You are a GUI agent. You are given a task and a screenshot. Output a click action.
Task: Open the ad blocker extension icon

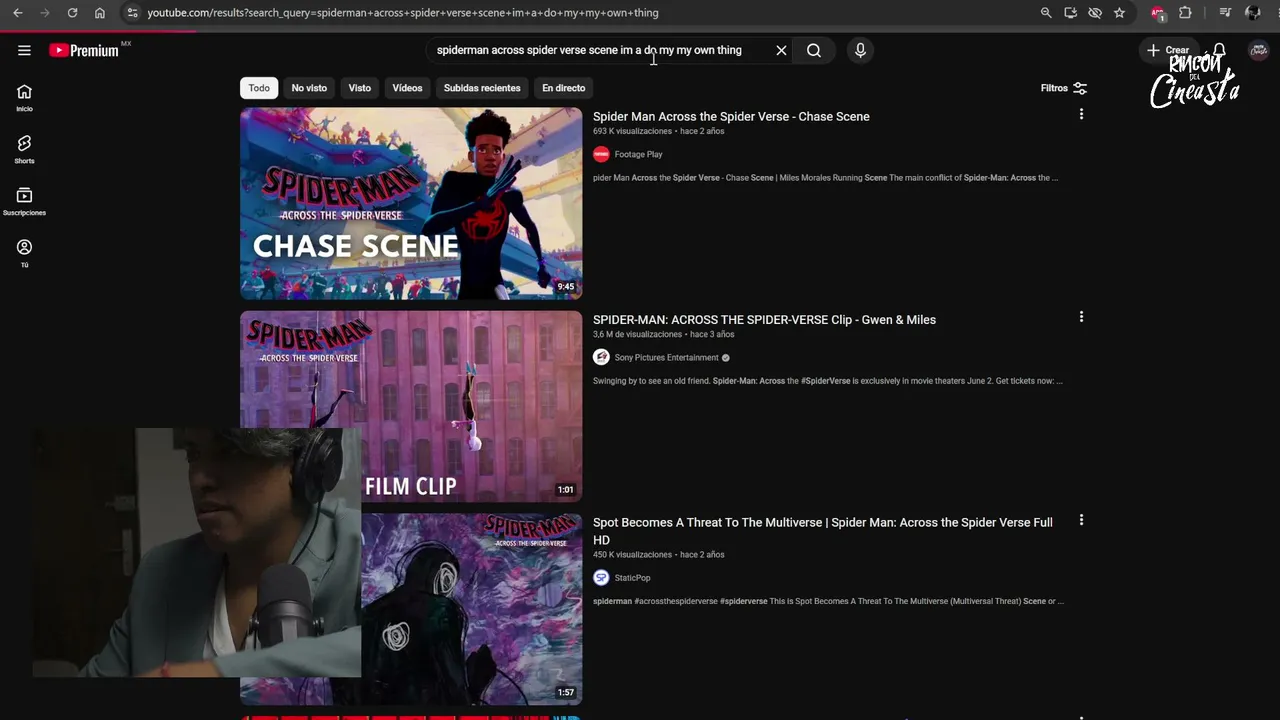coord(1158,13)
